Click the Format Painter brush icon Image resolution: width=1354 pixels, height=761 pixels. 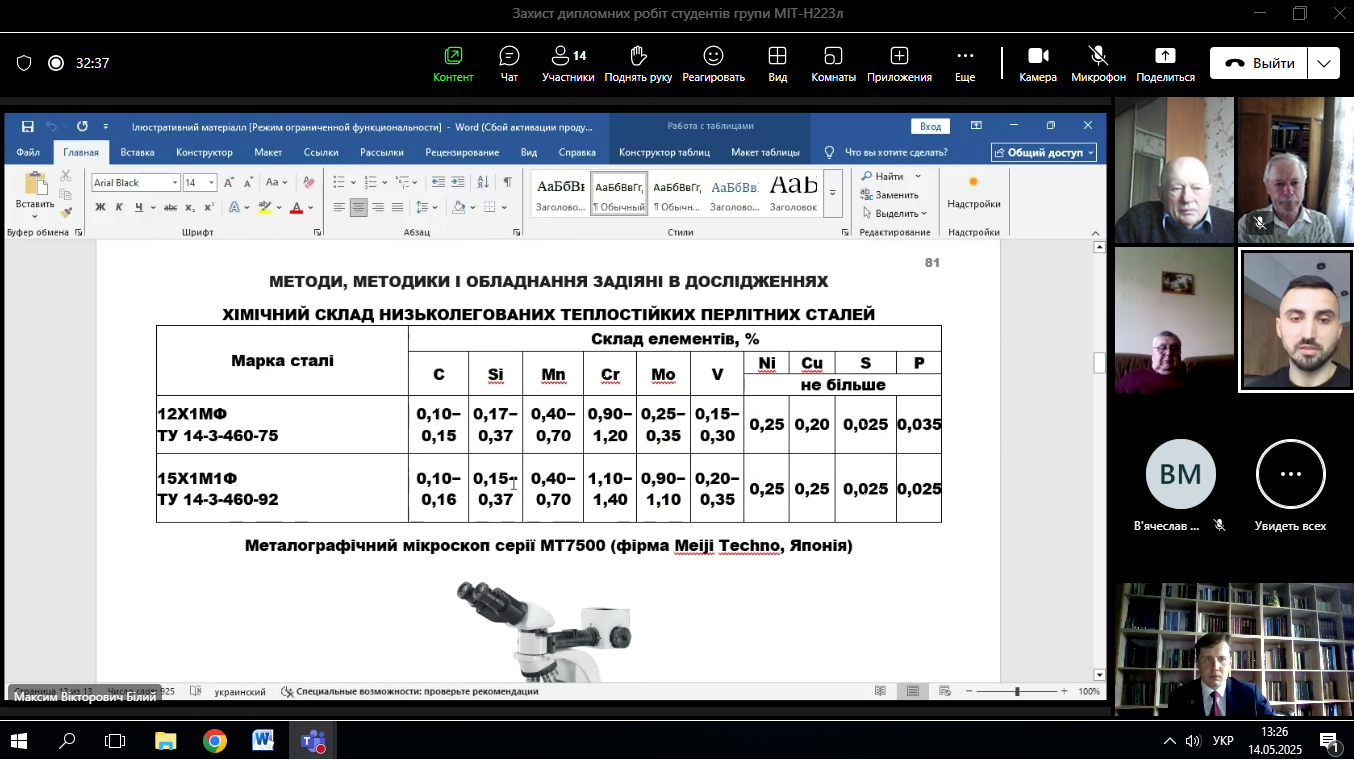click(x=66, y=212)
